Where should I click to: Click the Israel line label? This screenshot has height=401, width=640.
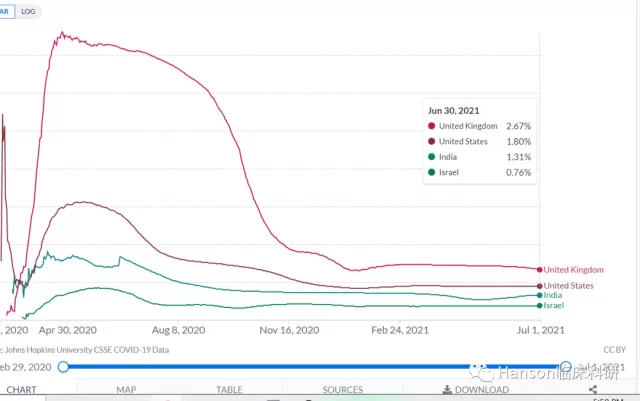tap(554, 305)
